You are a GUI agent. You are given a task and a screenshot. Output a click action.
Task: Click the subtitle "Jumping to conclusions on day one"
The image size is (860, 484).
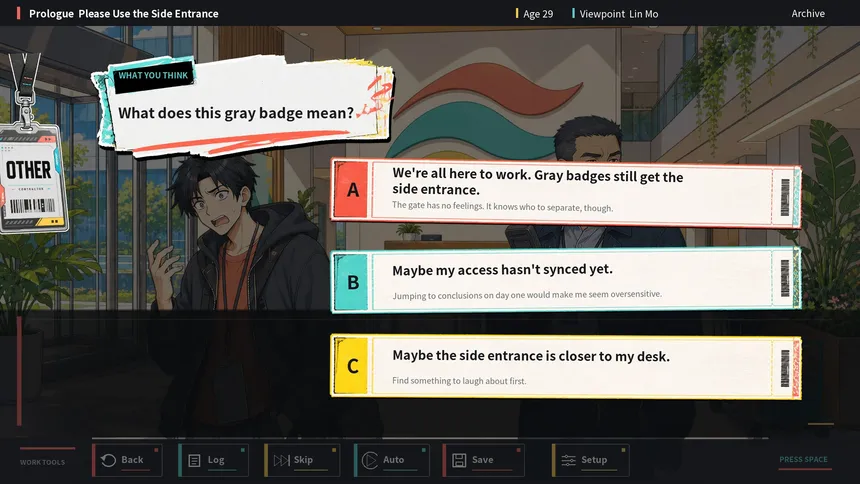coord(527,295)
